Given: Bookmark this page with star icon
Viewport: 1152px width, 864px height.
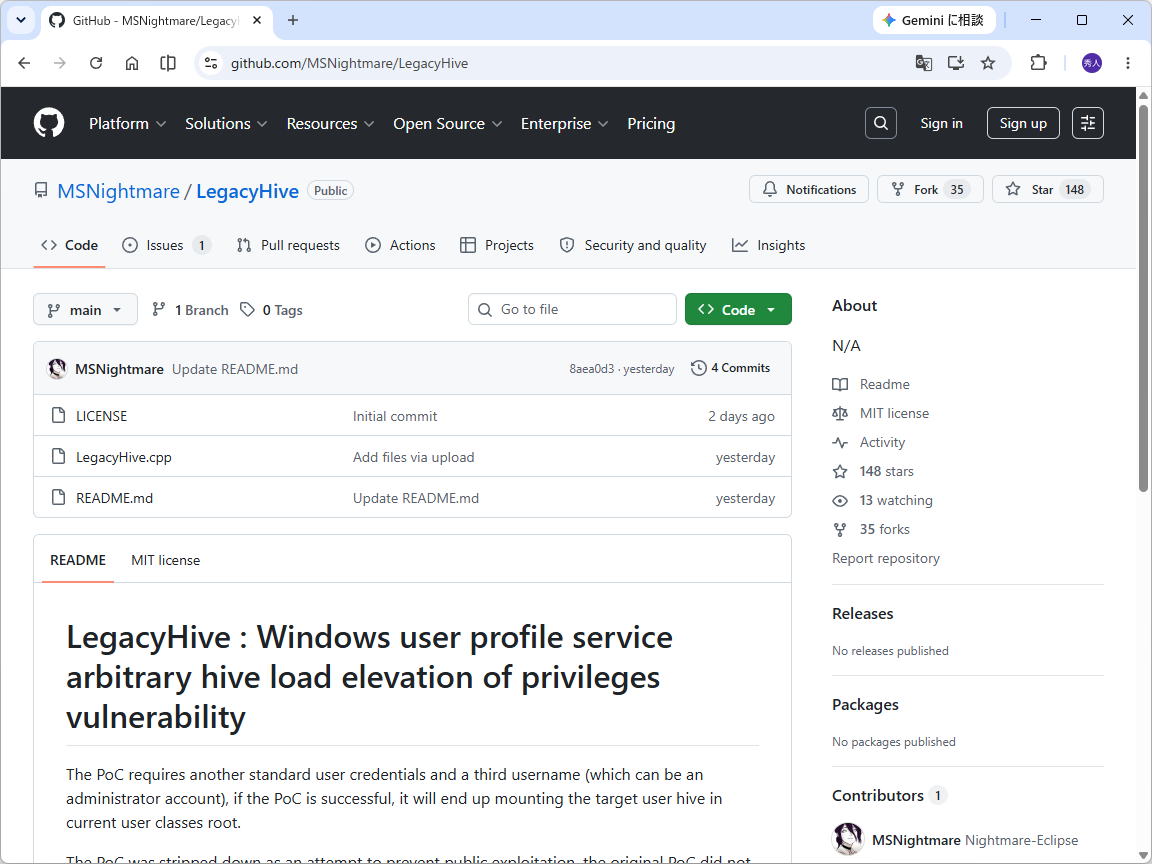Looking at the screenshot, I should point(988,63).
